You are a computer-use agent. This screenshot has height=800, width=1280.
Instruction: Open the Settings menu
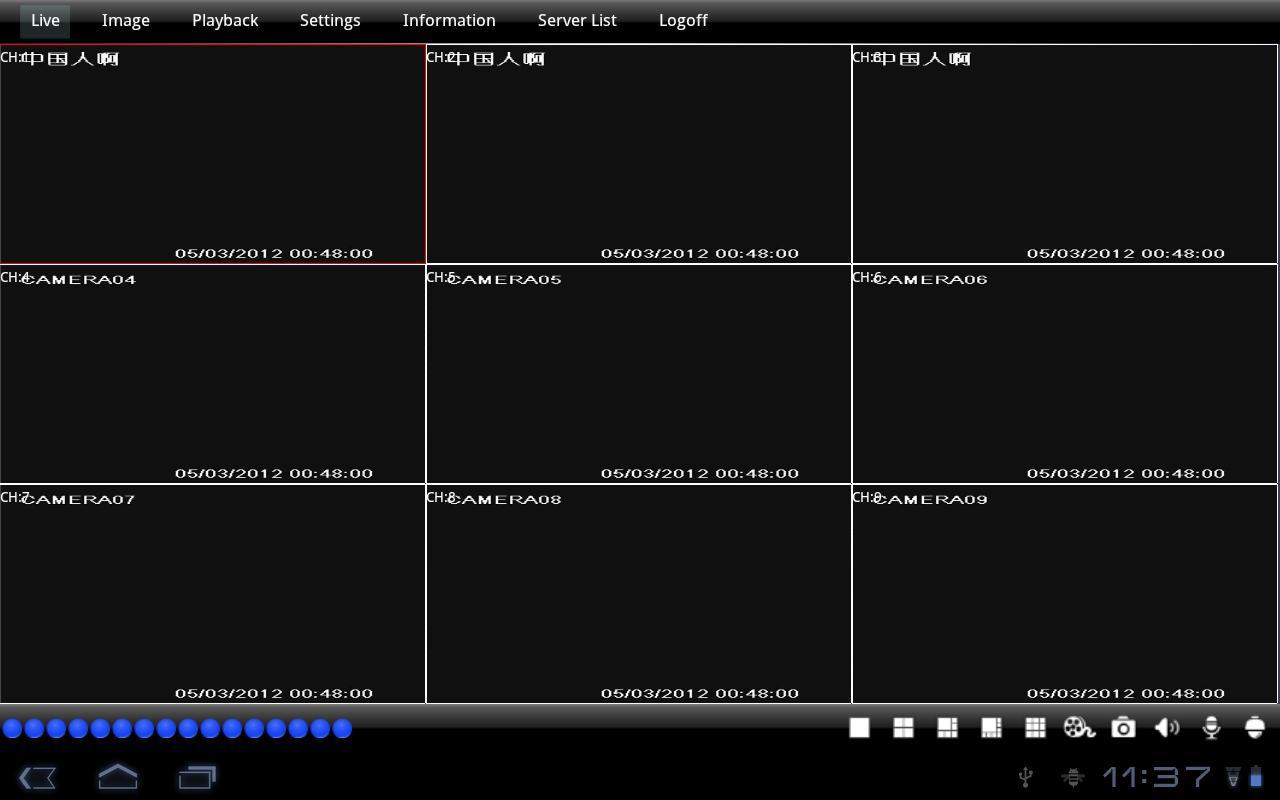click(330, 20)
